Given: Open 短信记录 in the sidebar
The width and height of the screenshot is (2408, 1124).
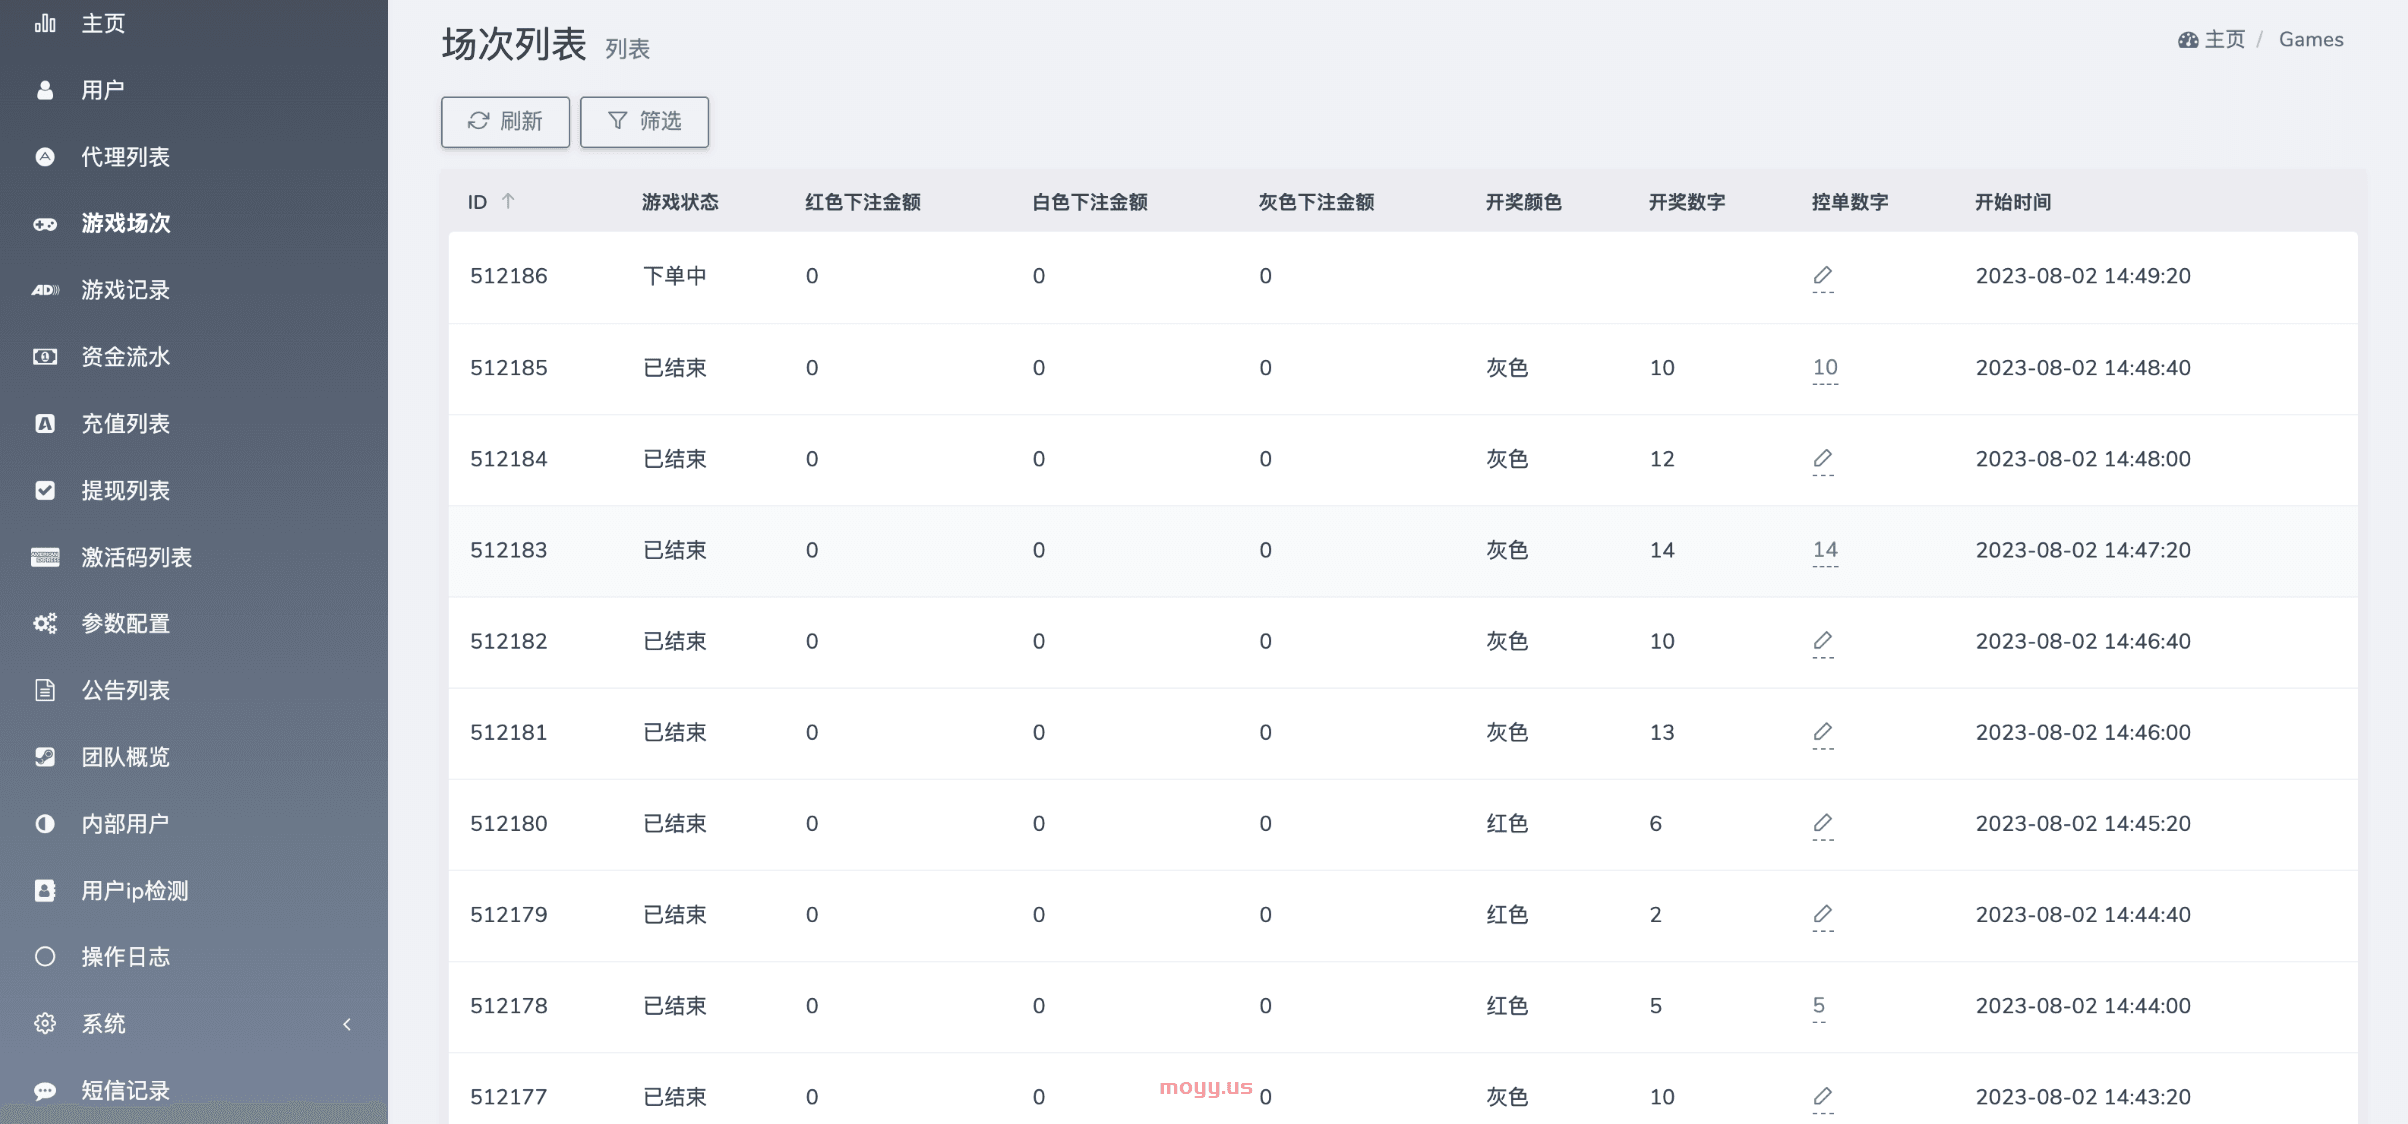Looking at the screenshot, I should click(125, 1091).
